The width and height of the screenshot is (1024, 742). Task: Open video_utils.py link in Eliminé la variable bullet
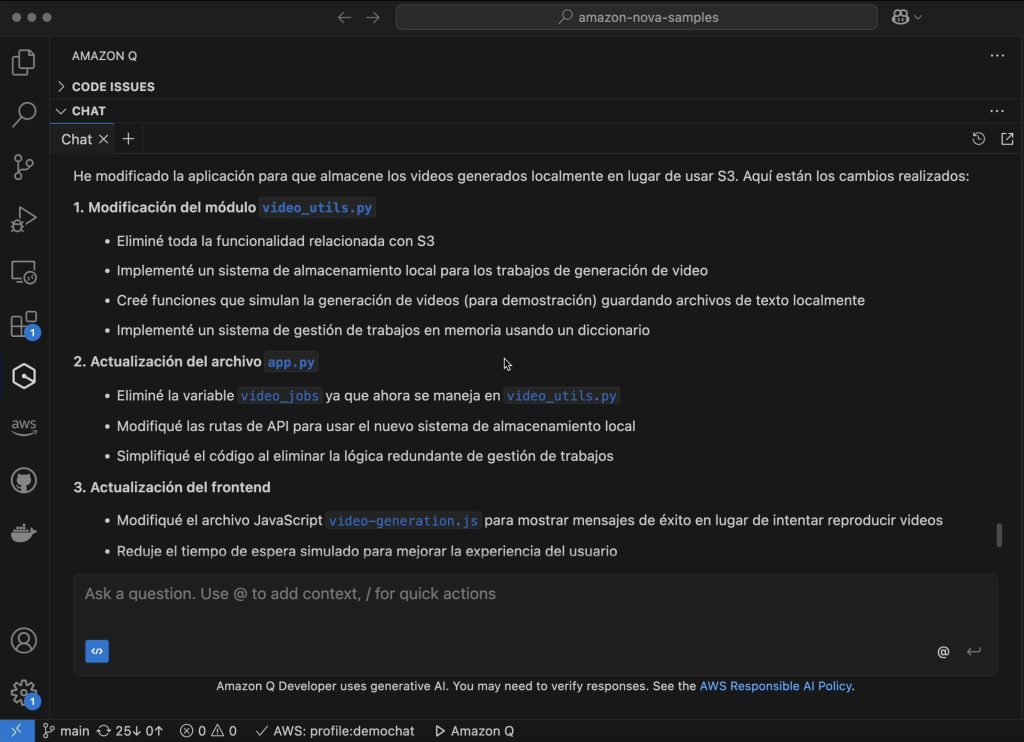tap(561, 396)
